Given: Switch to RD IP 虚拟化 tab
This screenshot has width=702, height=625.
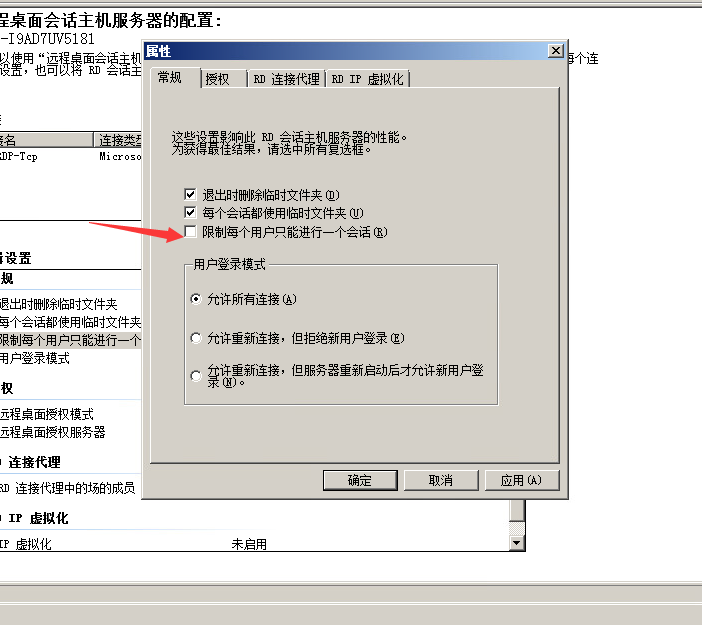Looking at the screenshot, I should [x=368, y=79].
